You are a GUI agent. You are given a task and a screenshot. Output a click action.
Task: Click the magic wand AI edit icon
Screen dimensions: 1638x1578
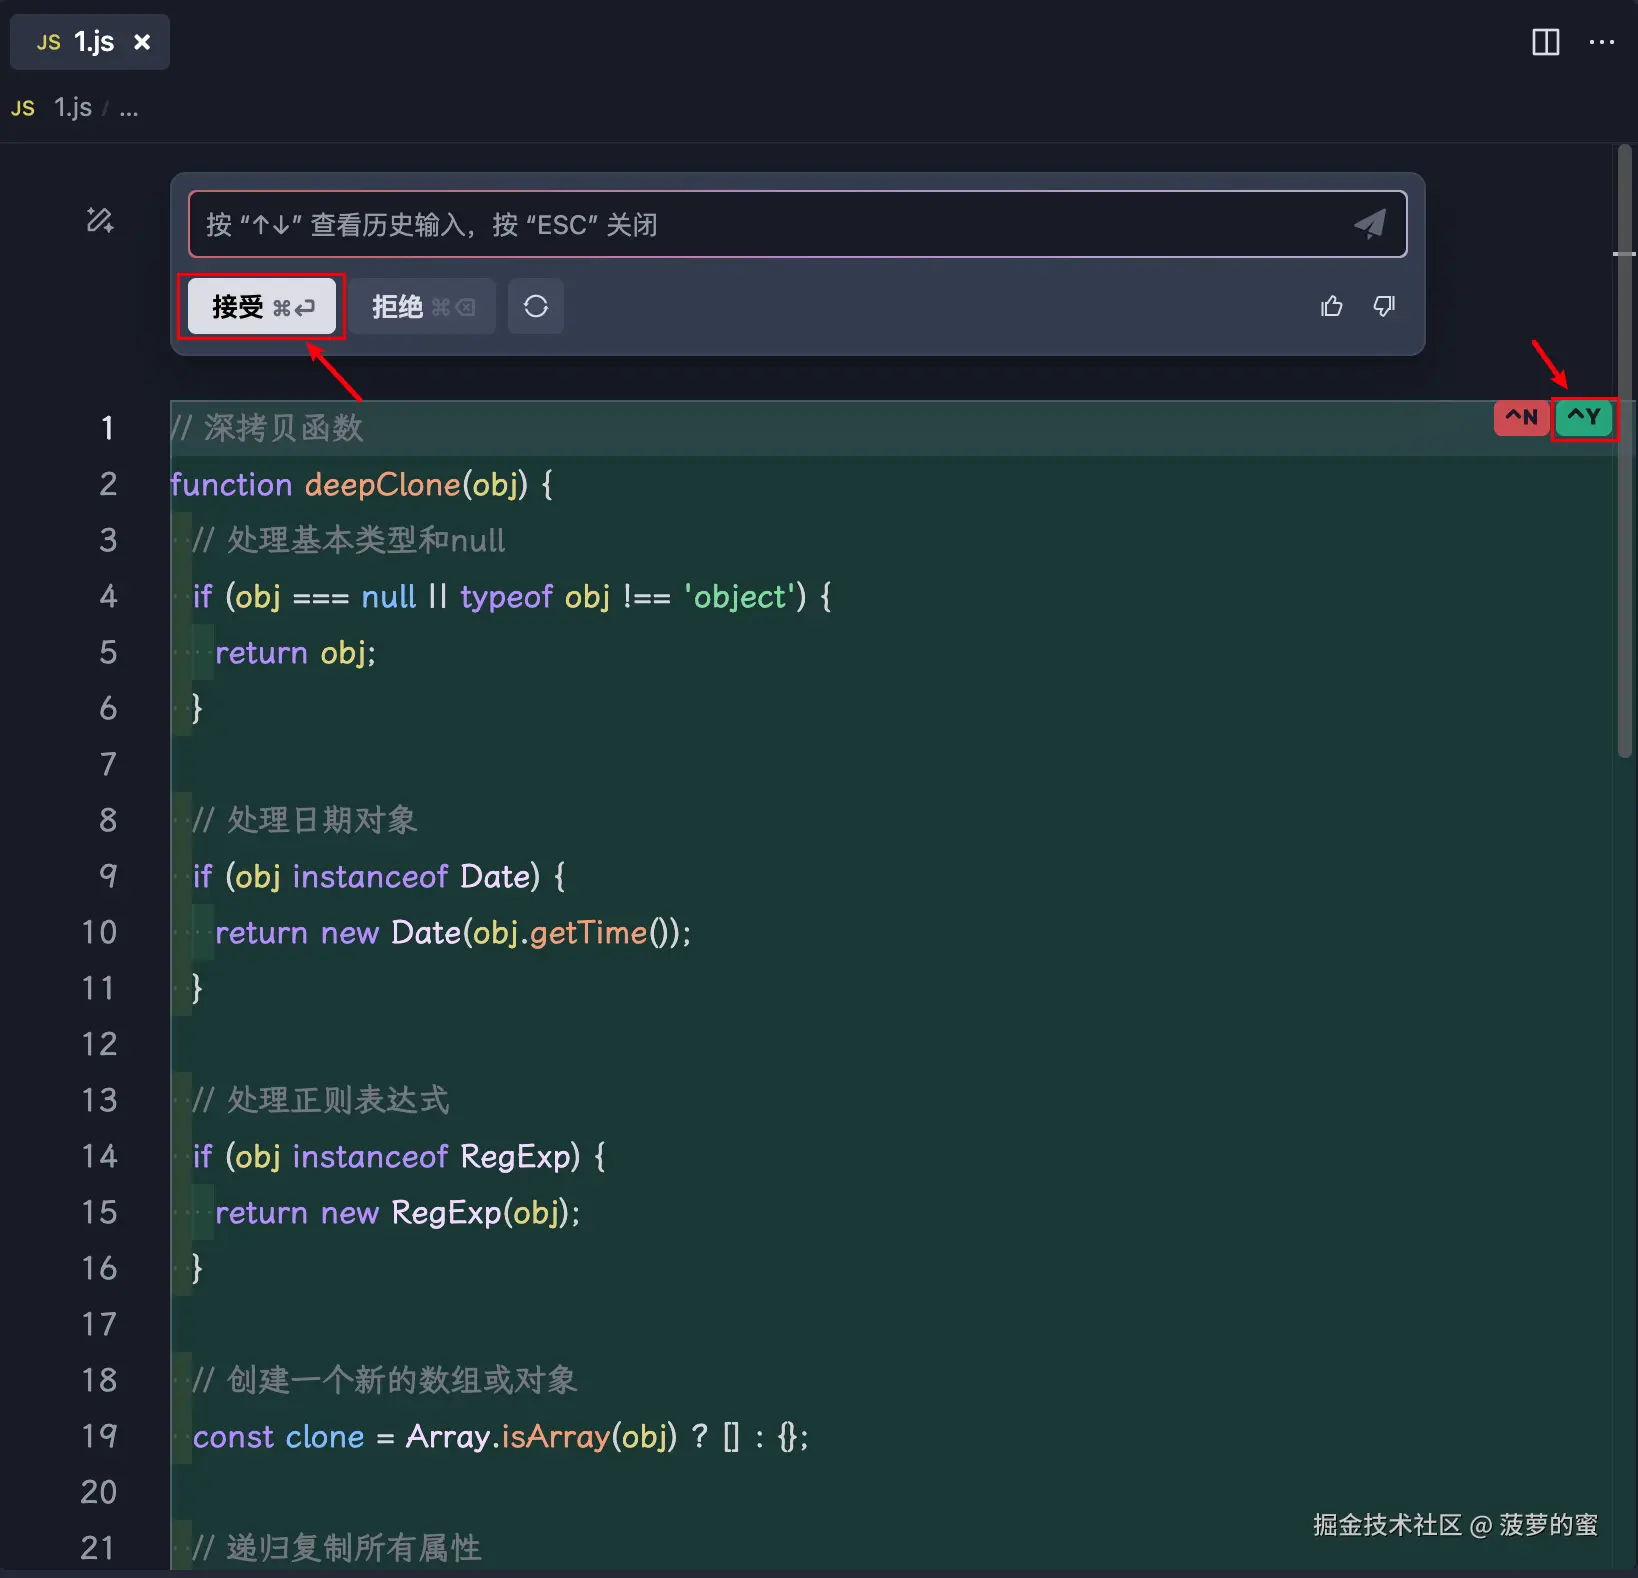[x=100, y=220]
